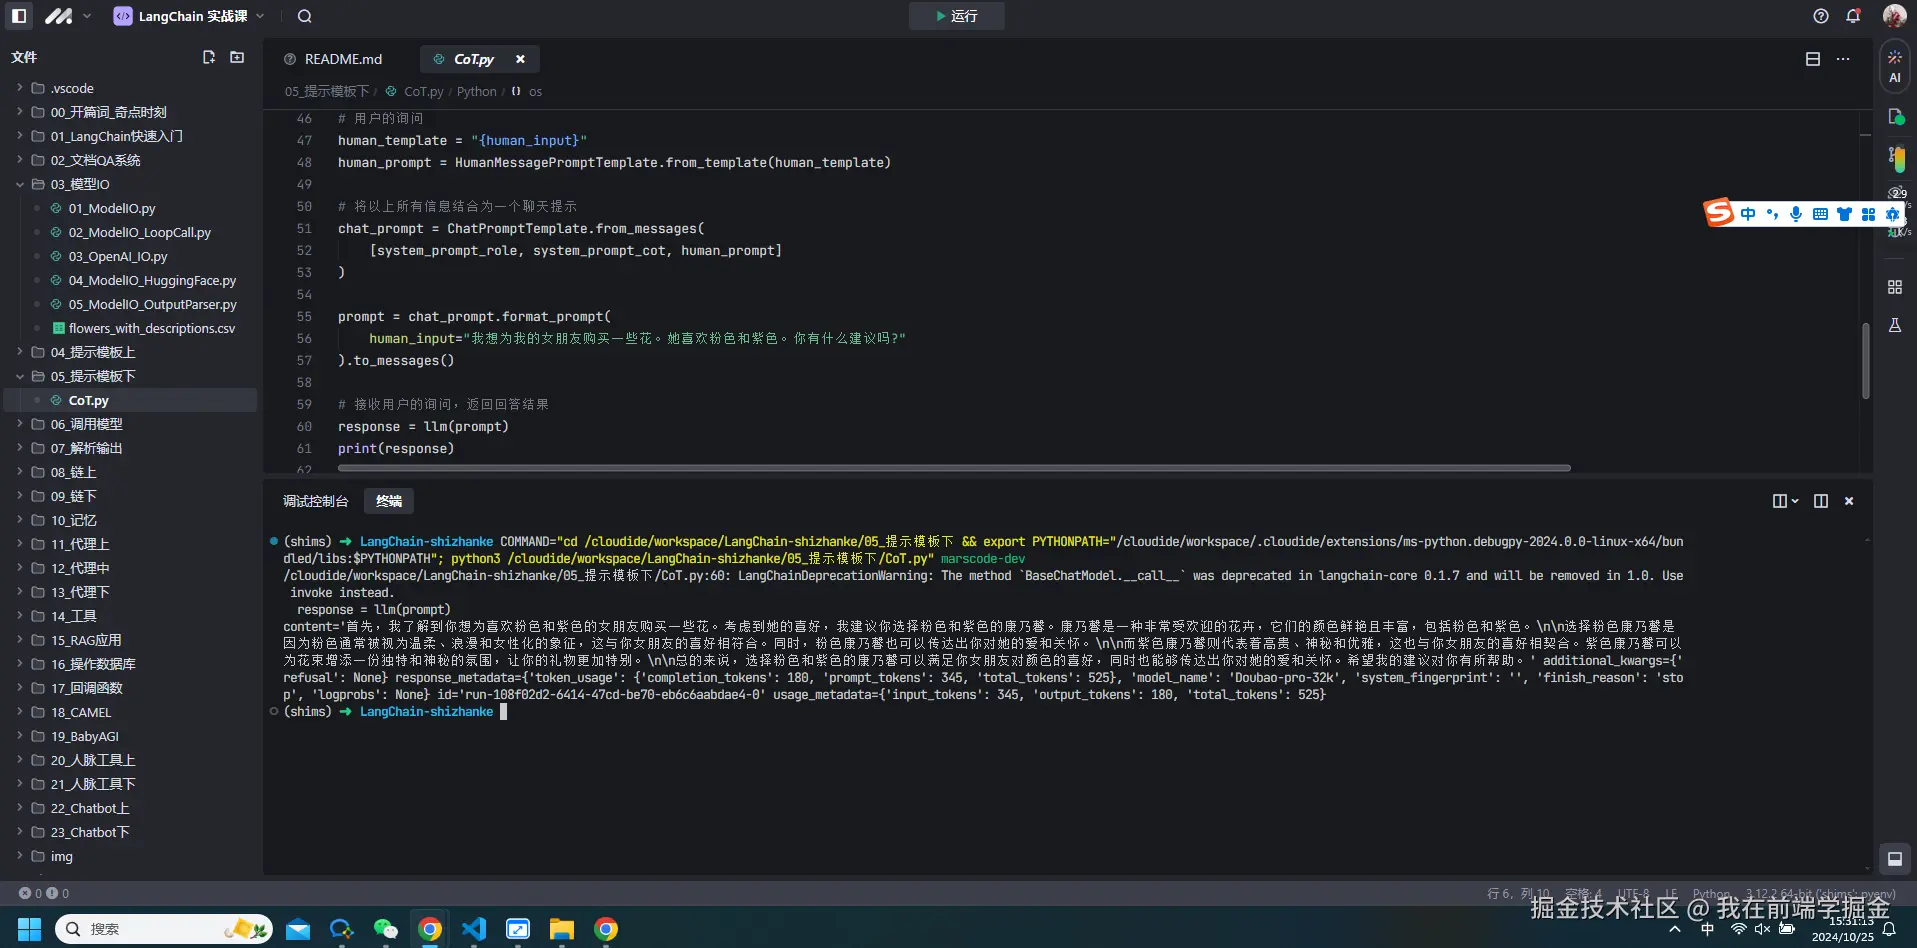Click the new folder icon in explorer
1917x948 pixels.
pos(237,57)
